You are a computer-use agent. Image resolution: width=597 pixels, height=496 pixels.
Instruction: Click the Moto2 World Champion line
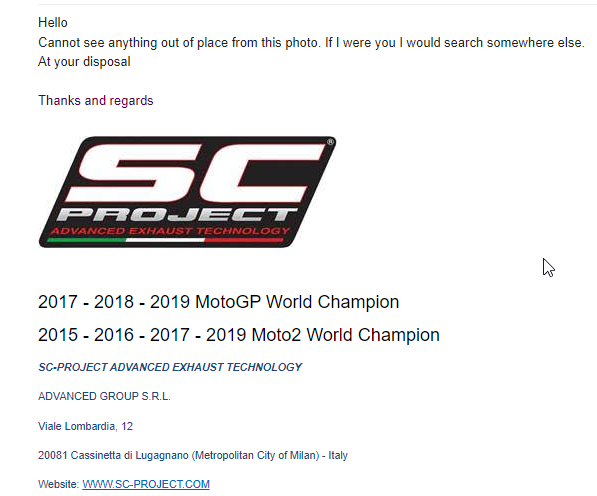pos(239,335)
